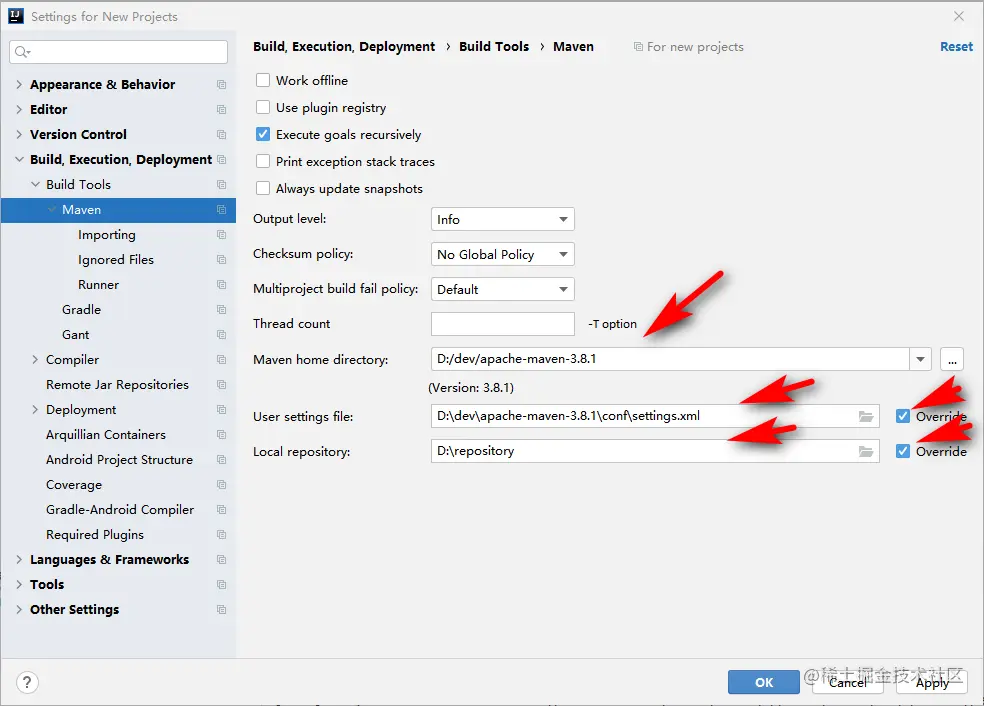Open the Checksum policy dropdown
Screen dimensions: 984x706
pyautogui.click(x=503, y=254)
